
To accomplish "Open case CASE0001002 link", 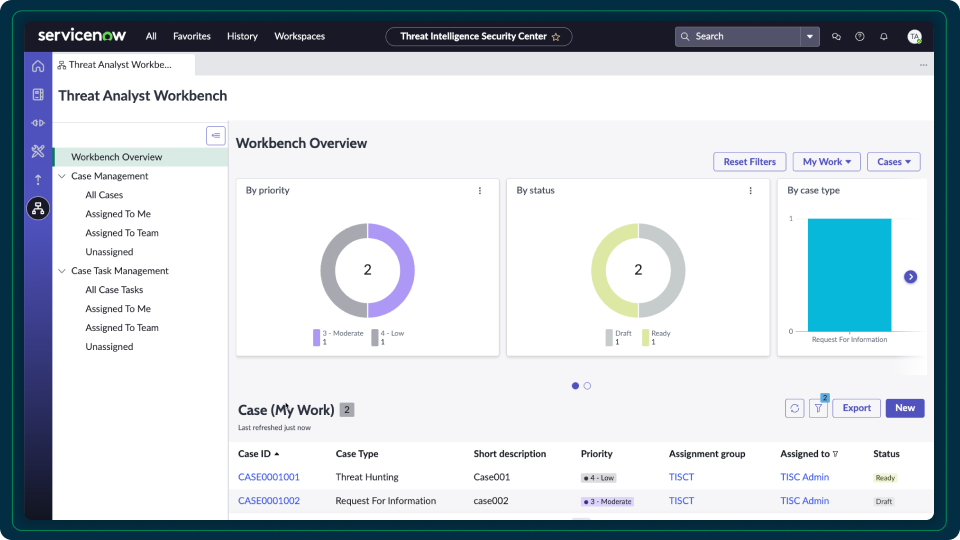I will [269, 501].
